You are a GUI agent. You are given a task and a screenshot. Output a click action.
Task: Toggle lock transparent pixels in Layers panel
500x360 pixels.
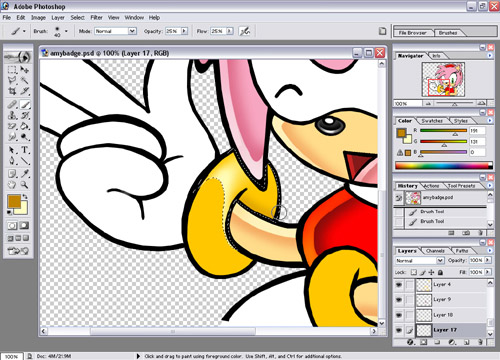(x=414, y=272)
